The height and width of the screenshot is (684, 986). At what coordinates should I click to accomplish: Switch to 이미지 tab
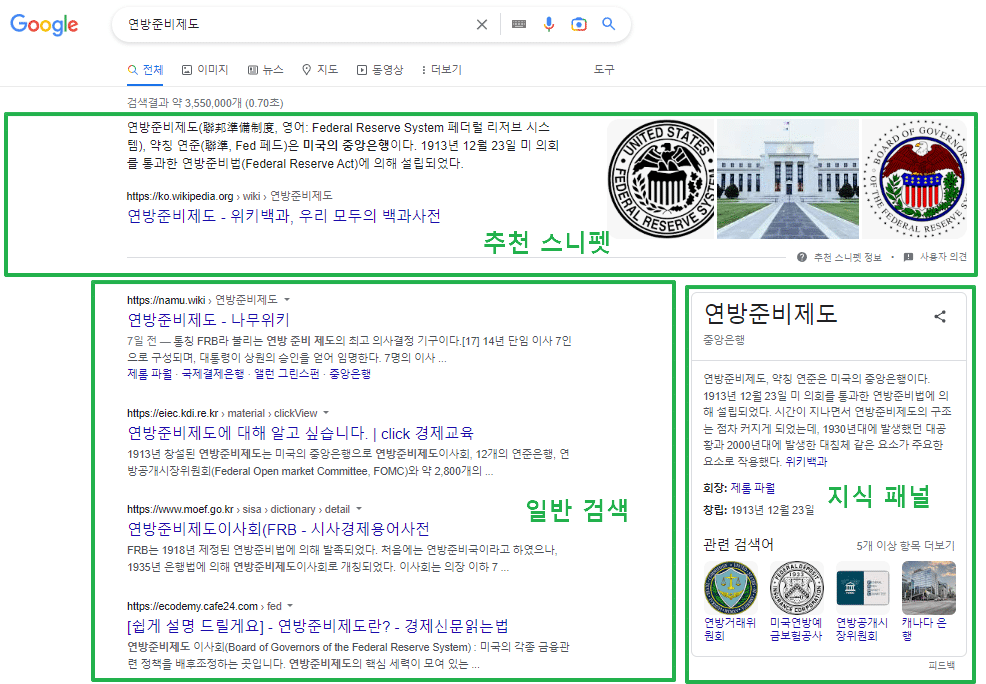[205, 70]
